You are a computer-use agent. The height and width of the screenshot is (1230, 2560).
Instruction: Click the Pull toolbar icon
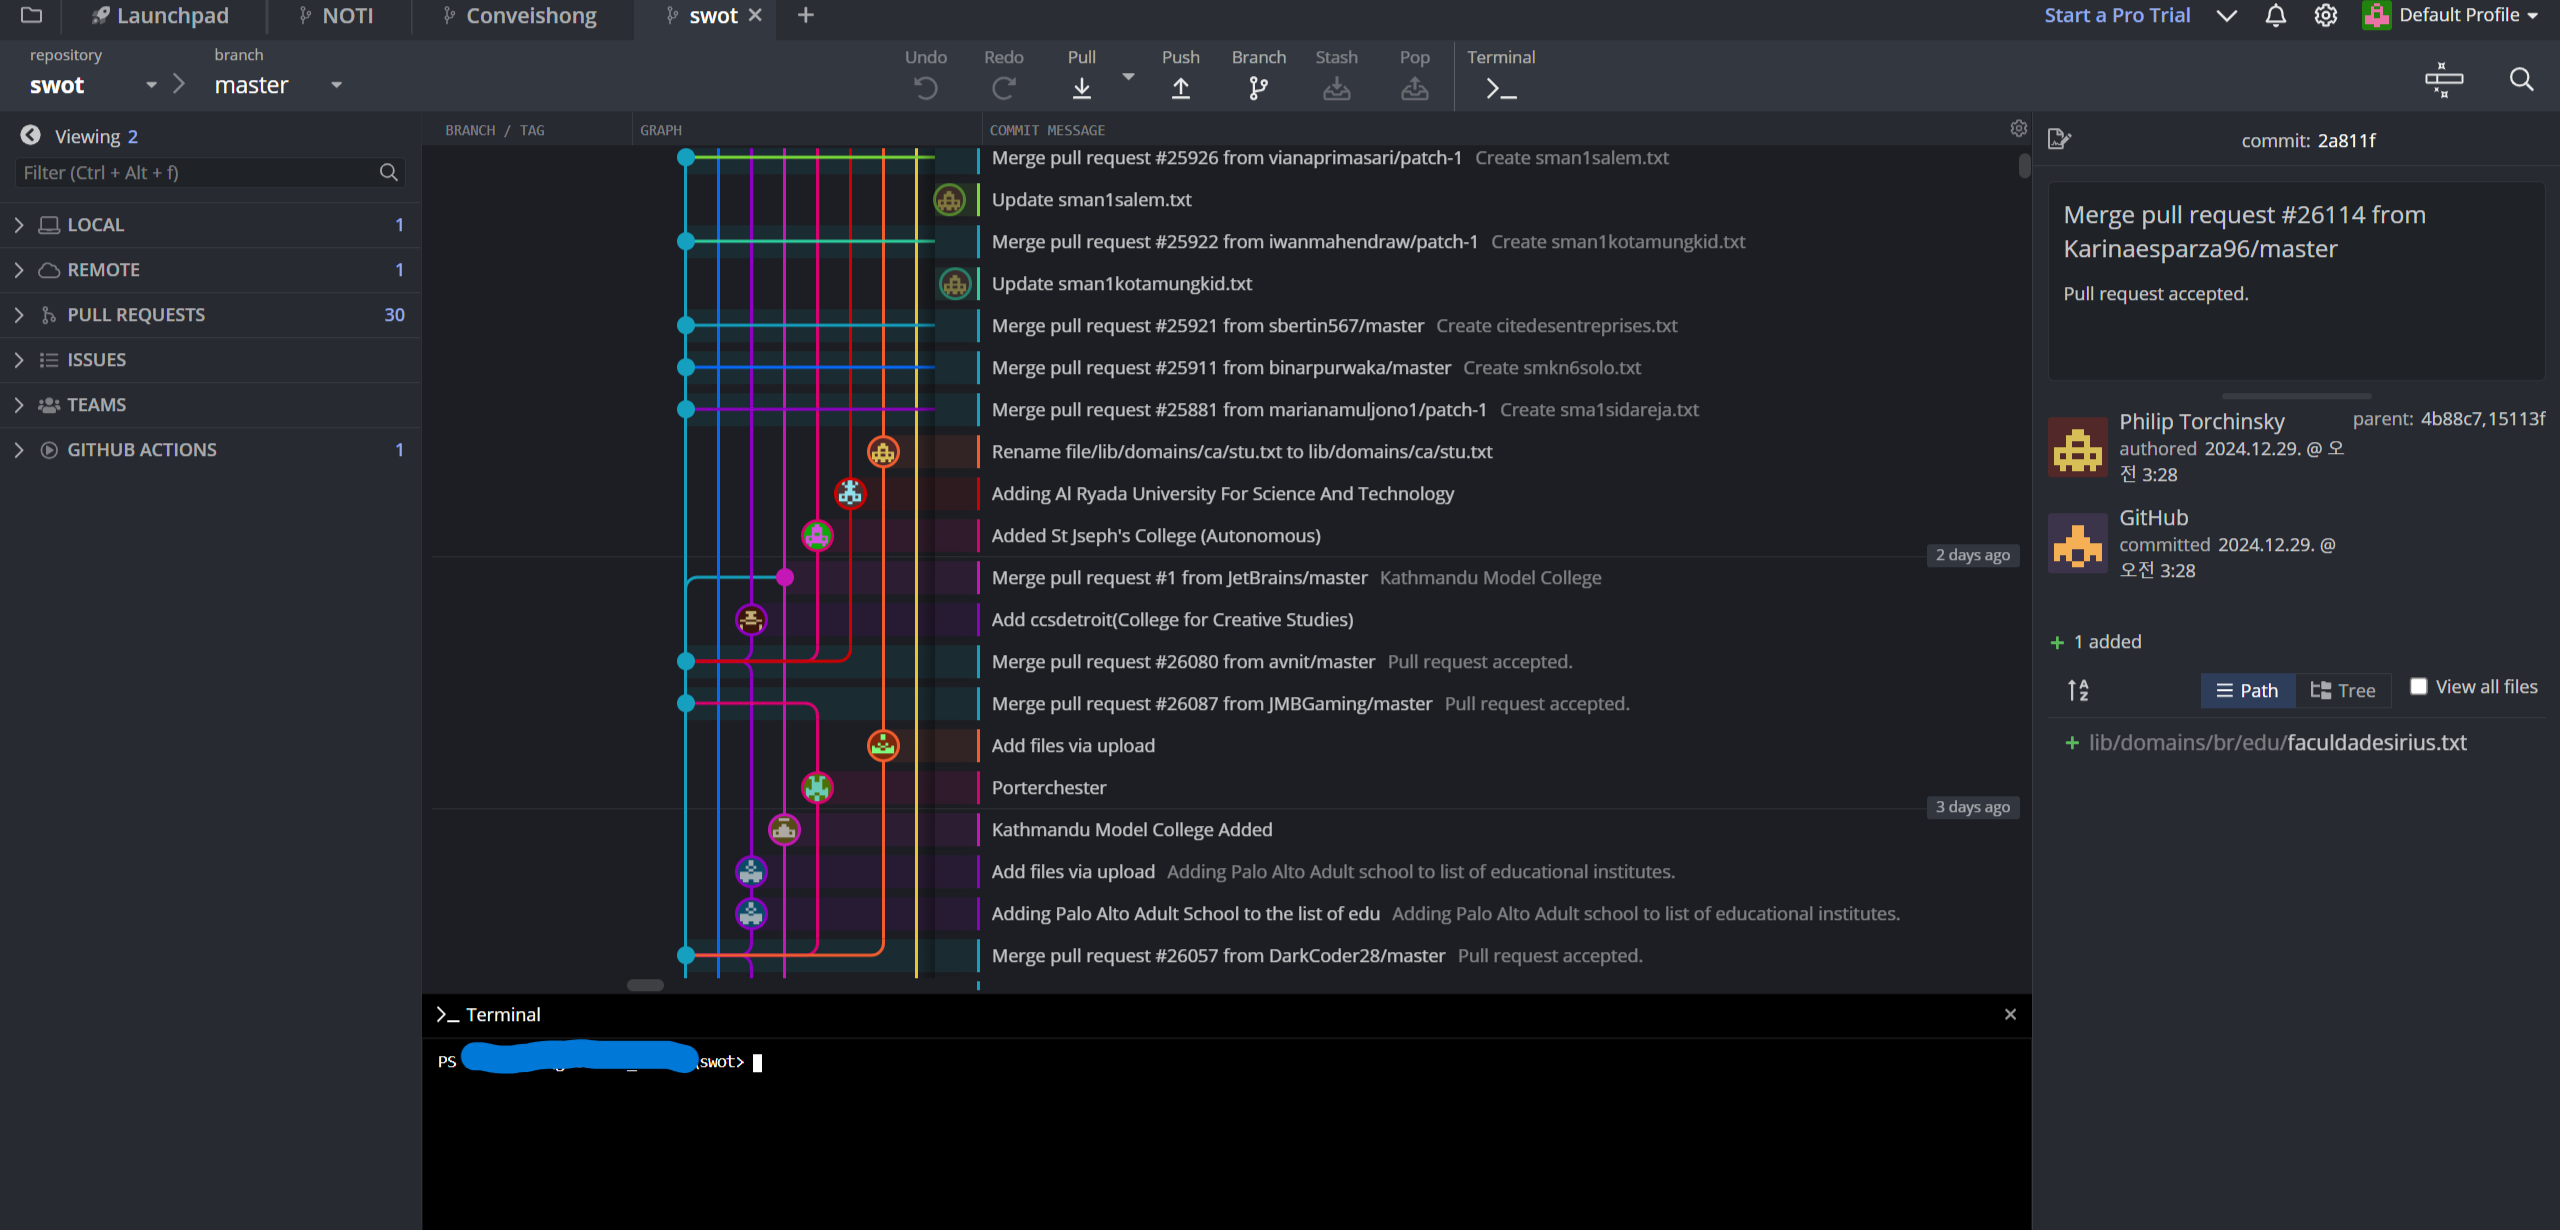[1081, 88]
